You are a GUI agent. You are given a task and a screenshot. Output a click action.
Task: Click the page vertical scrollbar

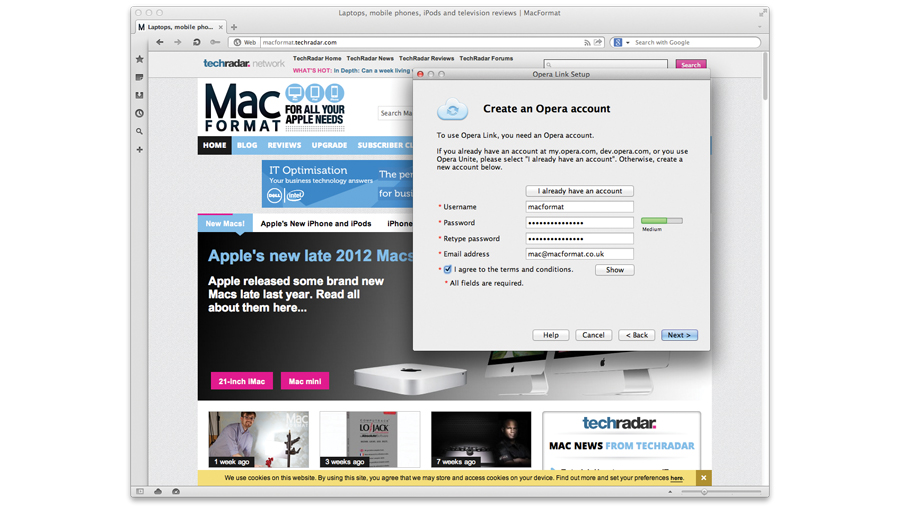pyautogui.click(x=765, y=76)
